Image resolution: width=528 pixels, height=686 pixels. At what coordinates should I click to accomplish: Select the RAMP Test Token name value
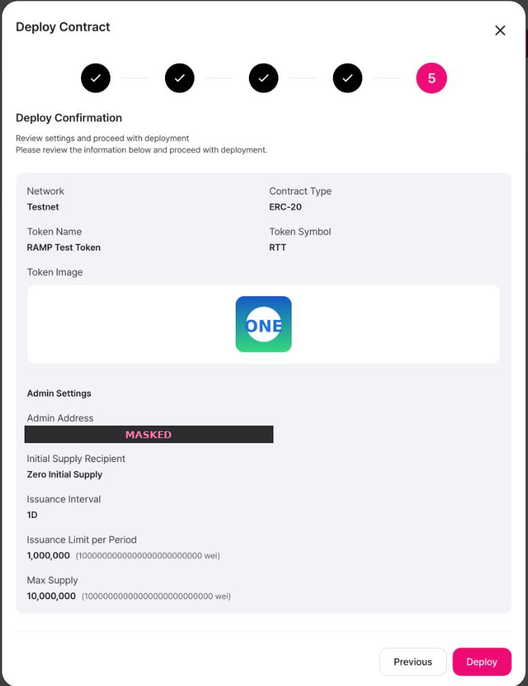pyautogui.click(x=64, y=248)
